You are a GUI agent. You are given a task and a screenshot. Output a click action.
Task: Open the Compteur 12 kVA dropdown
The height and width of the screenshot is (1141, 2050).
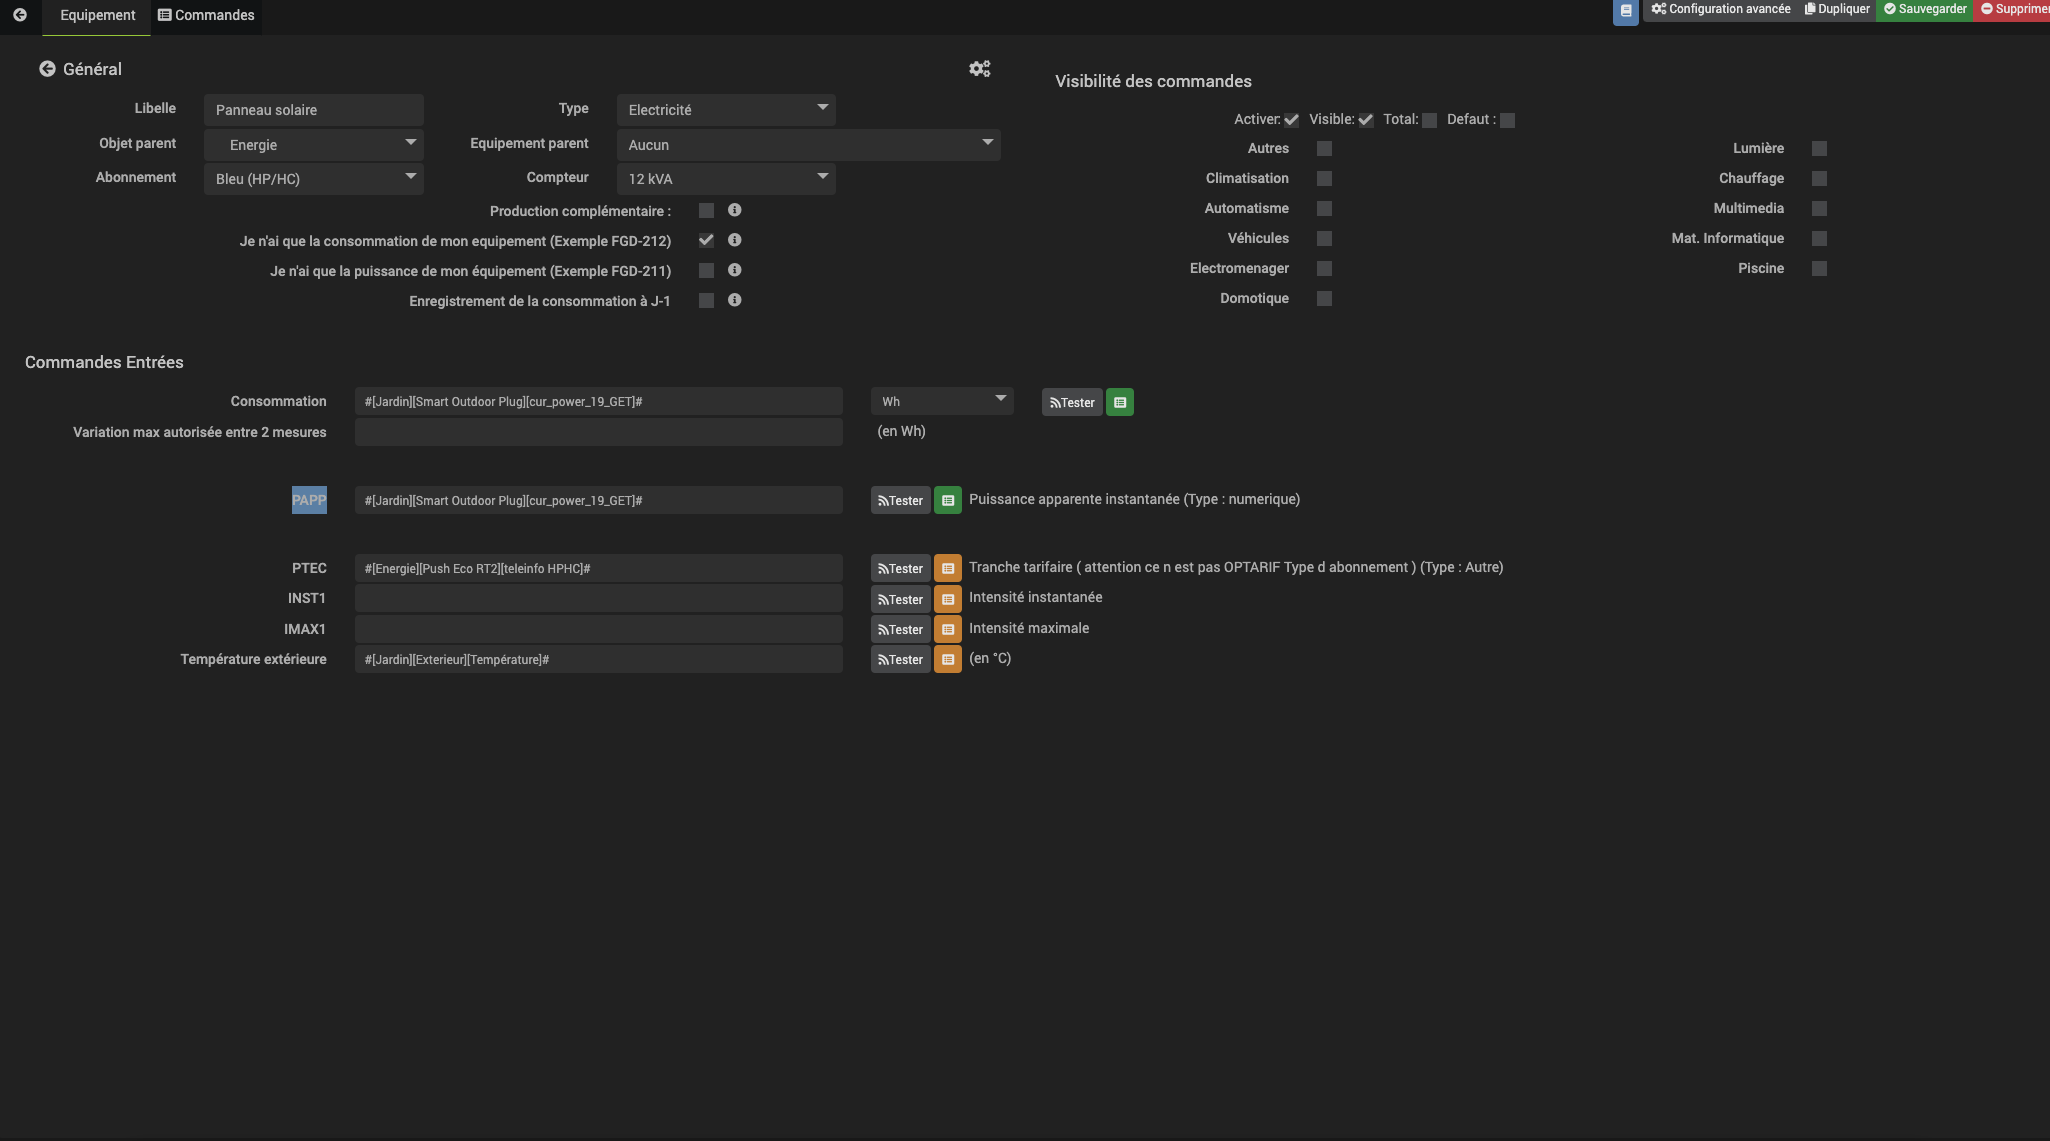725,179
